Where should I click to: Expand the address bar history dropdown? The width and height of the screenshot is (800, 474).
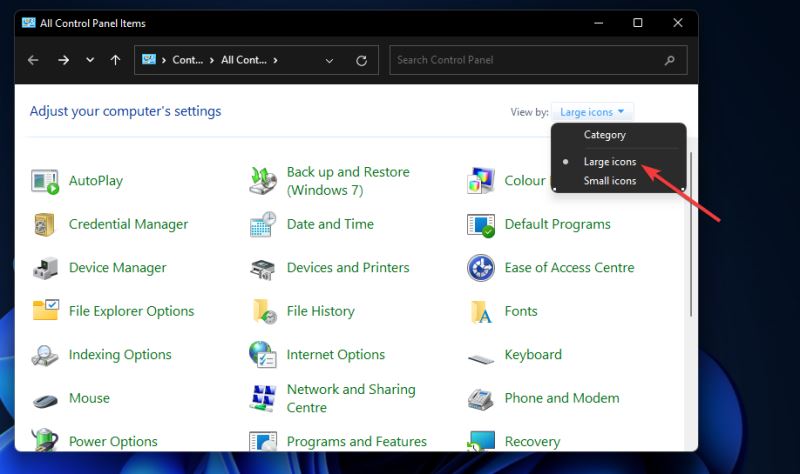point(330,60)
